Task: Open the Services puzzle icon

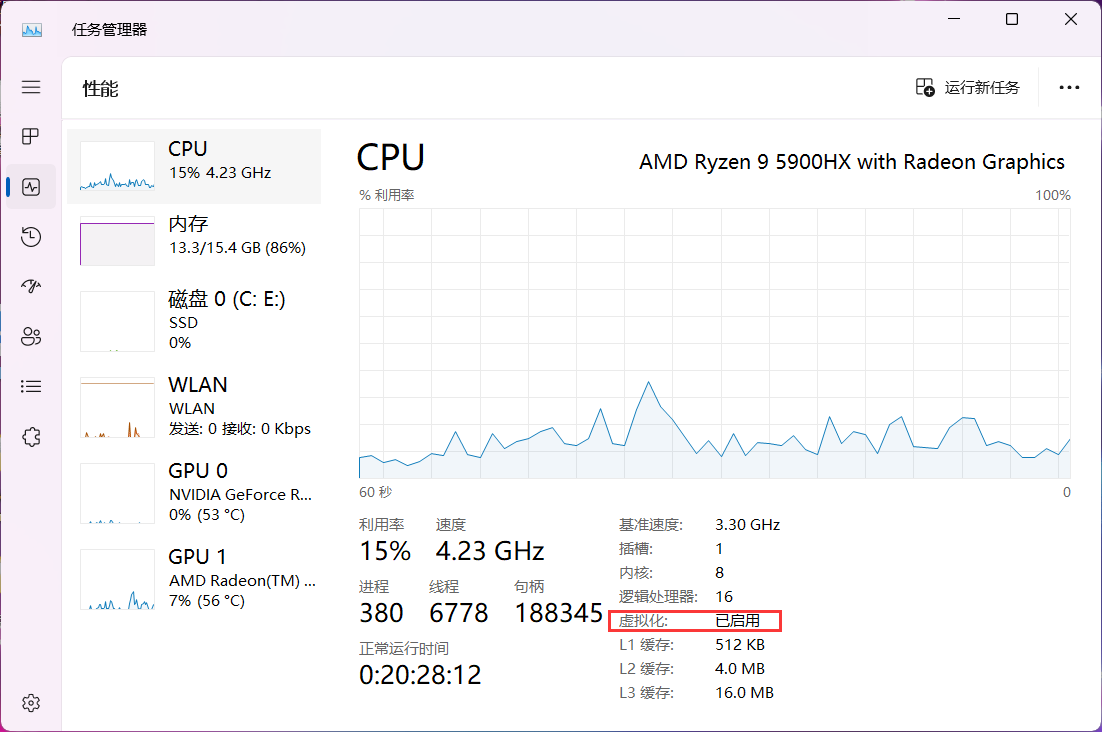Action: (x=31, y=437)
